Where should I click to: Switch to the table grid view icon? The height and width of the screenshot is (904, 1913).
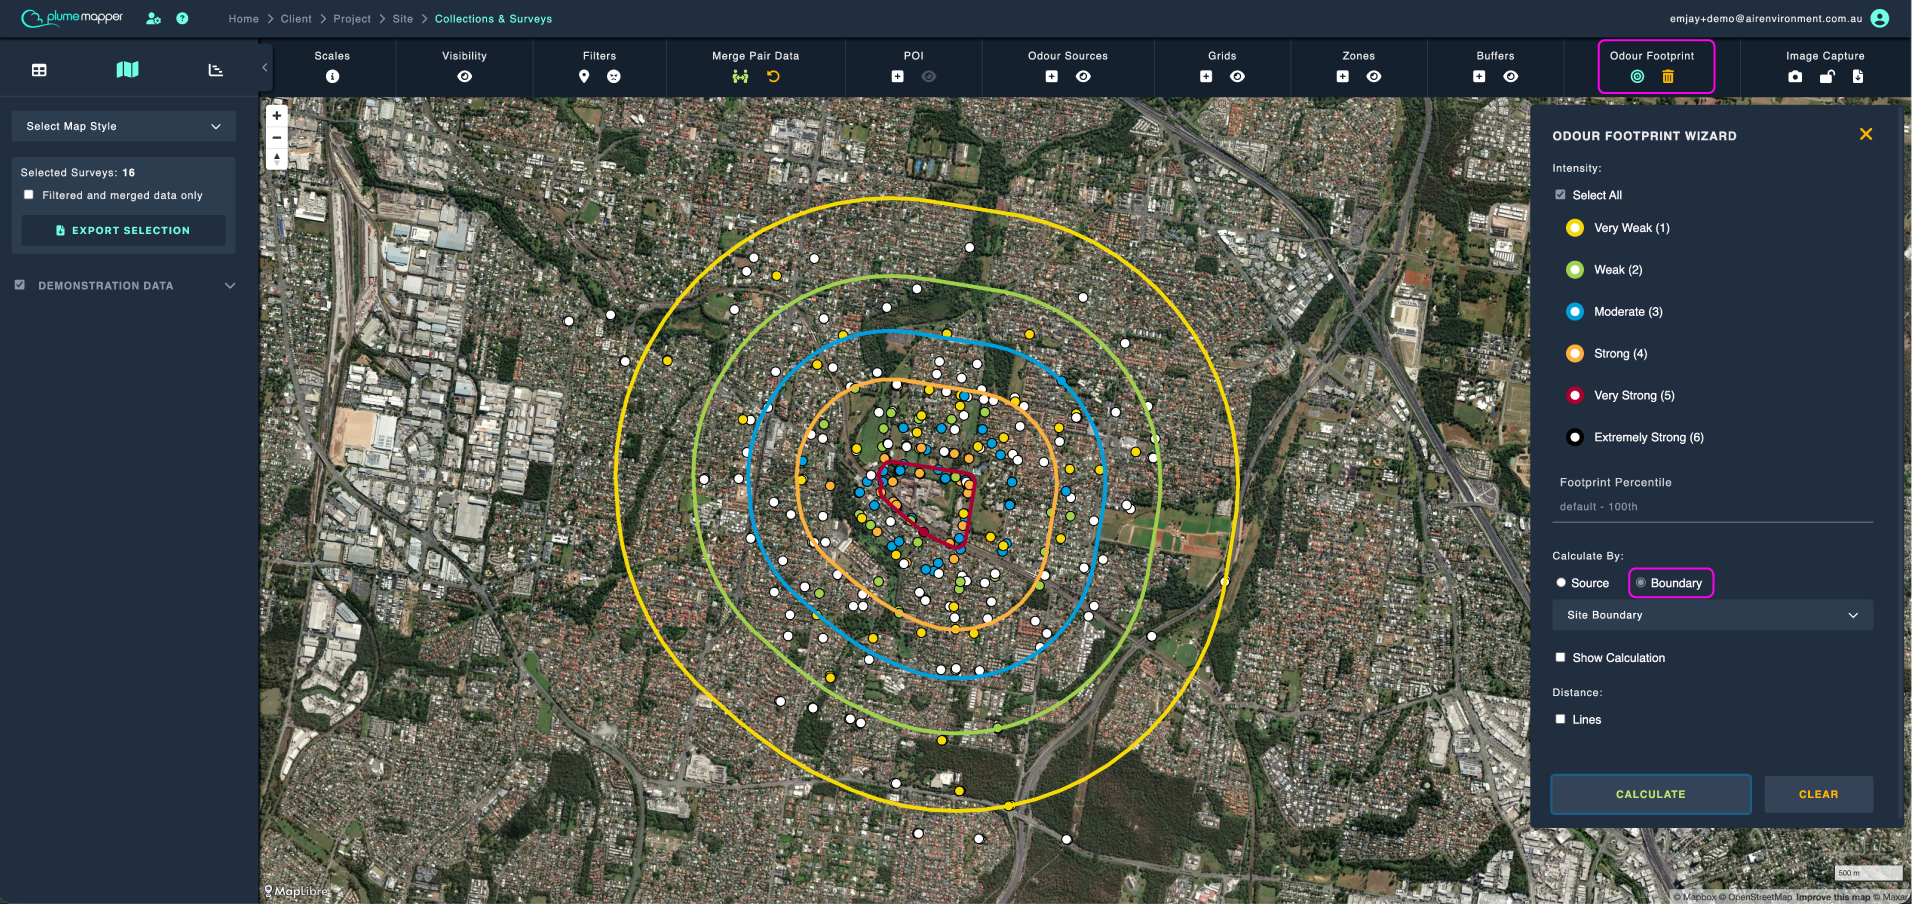point(39,70)
